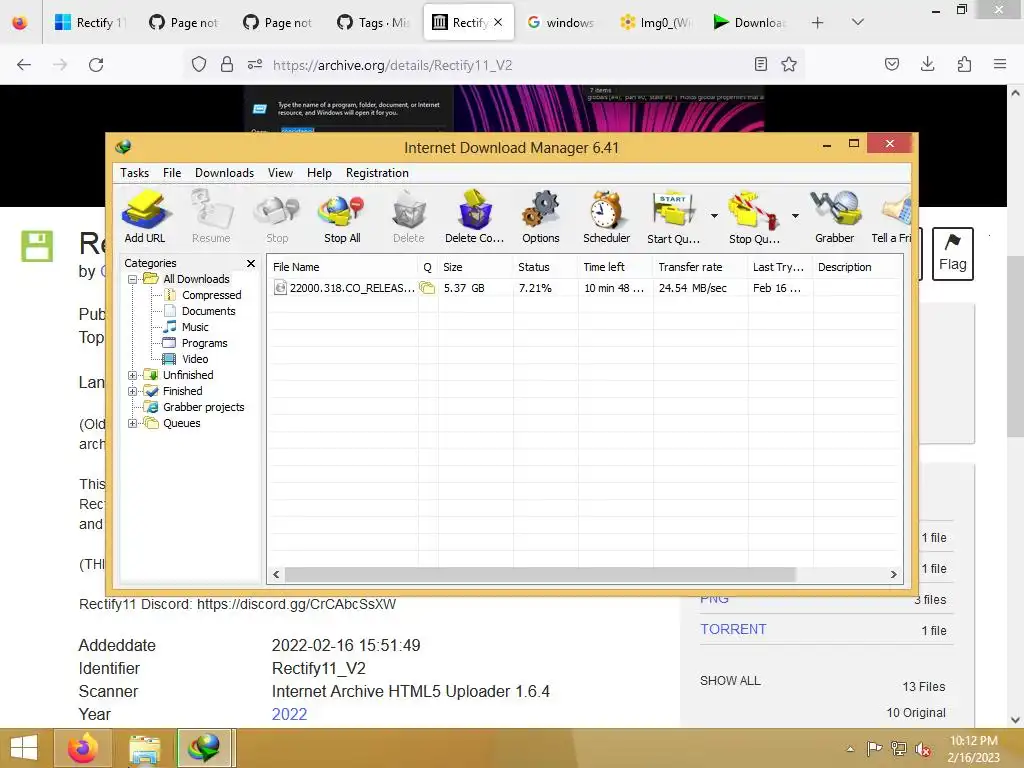This screenshot has height=768, width=1024.
Task: Open the File menu in IDM
Action: click(x=172, y=173)
